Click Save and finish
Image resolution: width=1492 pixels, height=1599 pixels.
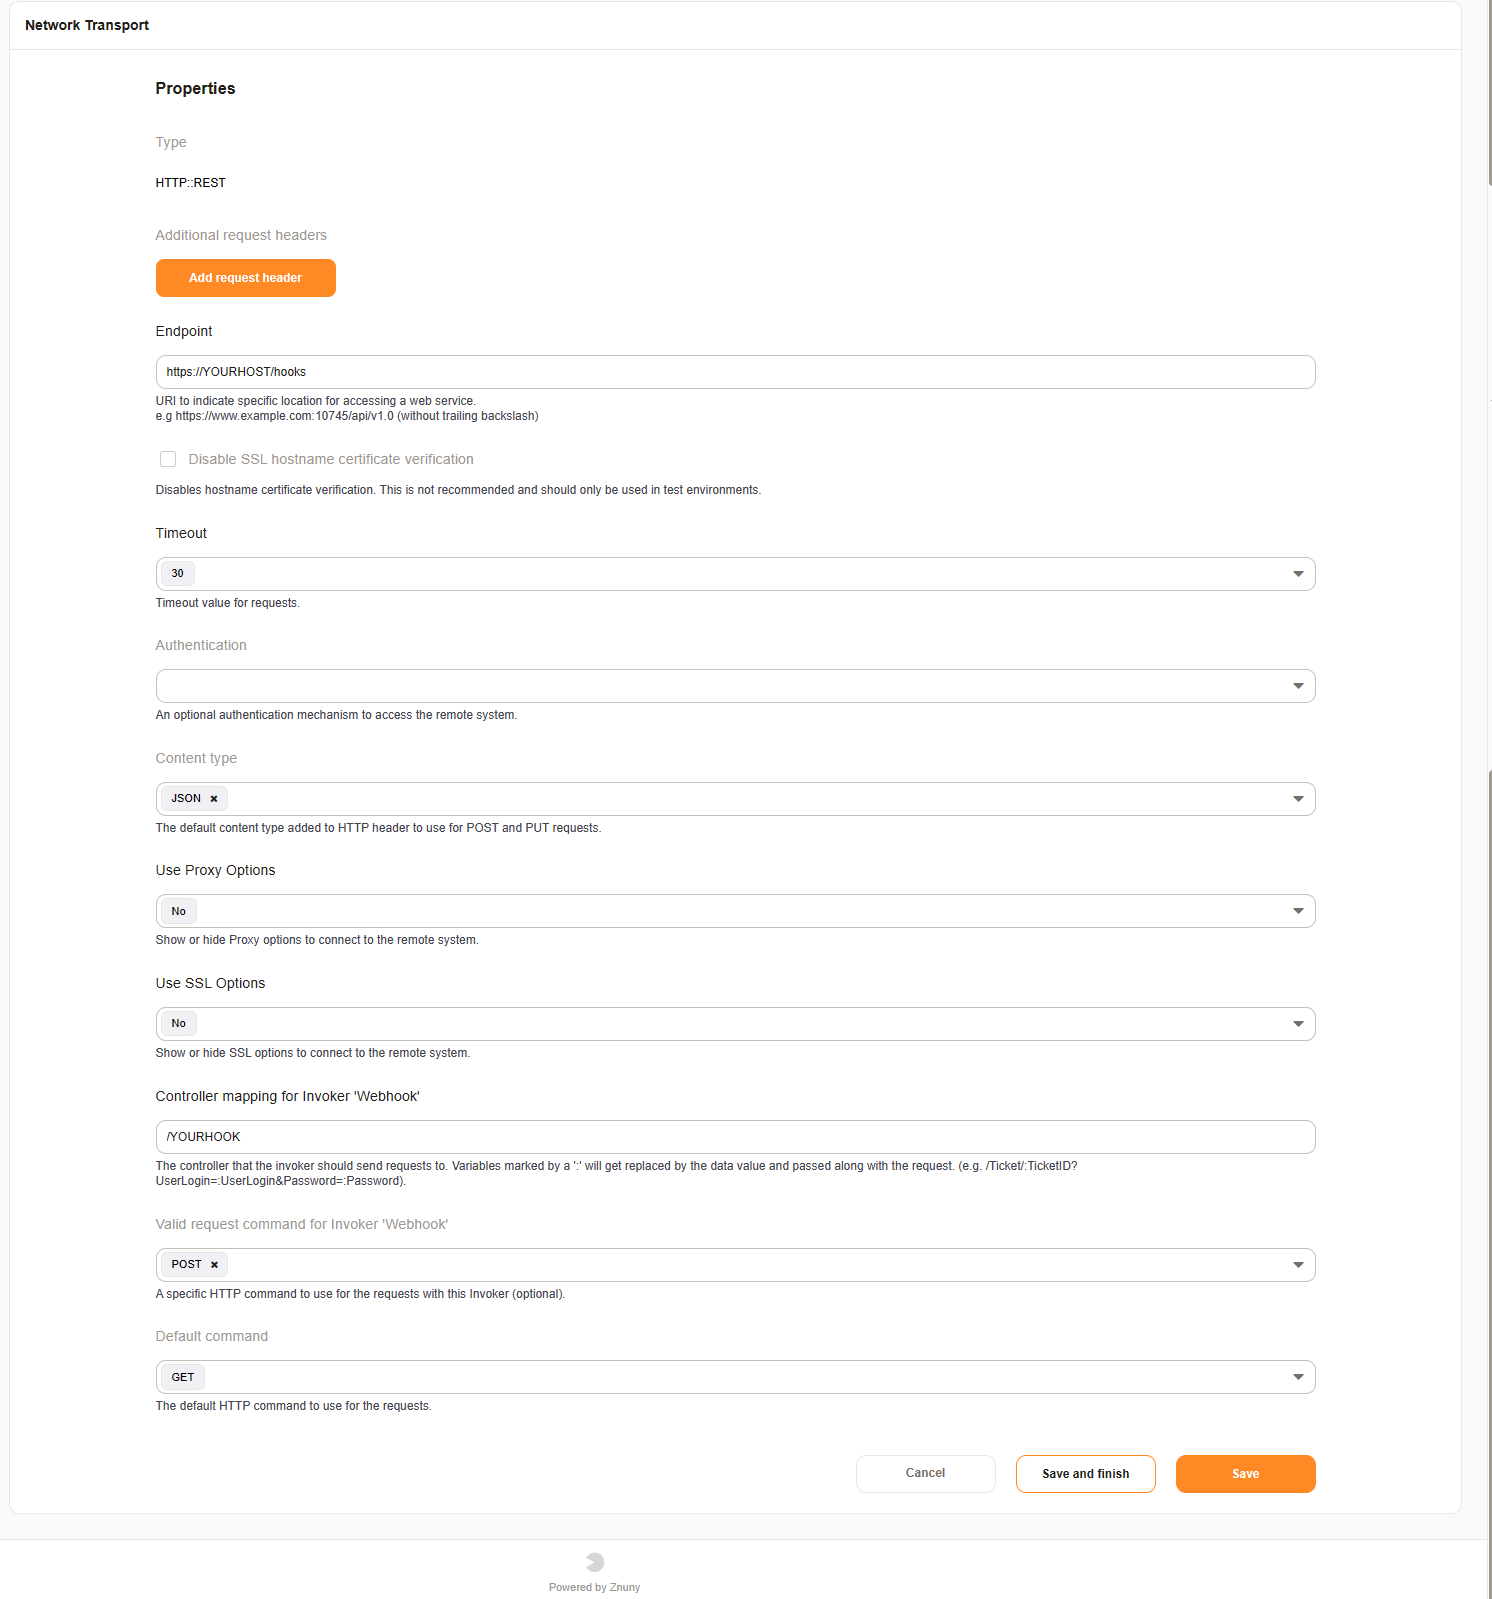[x=1085, y=1474]
